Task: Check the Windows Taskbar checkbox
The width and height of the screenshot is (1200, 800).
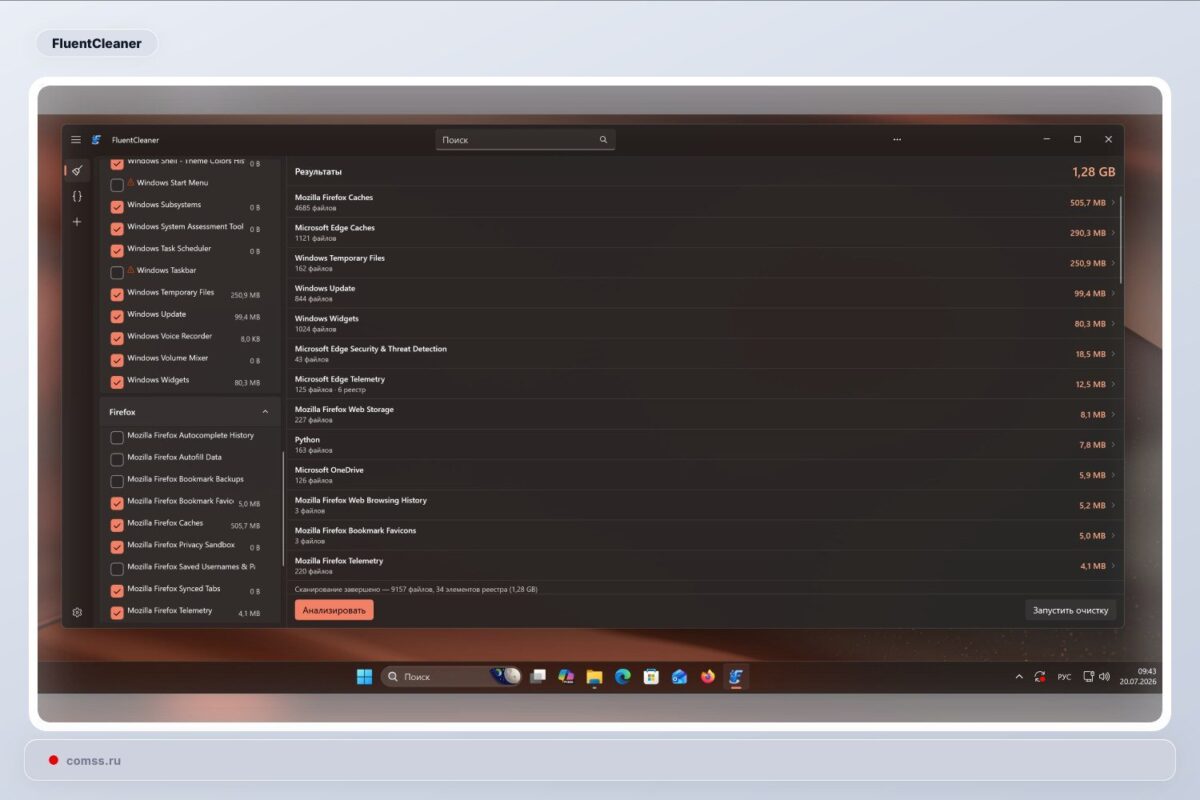Action: coord(117,272)
